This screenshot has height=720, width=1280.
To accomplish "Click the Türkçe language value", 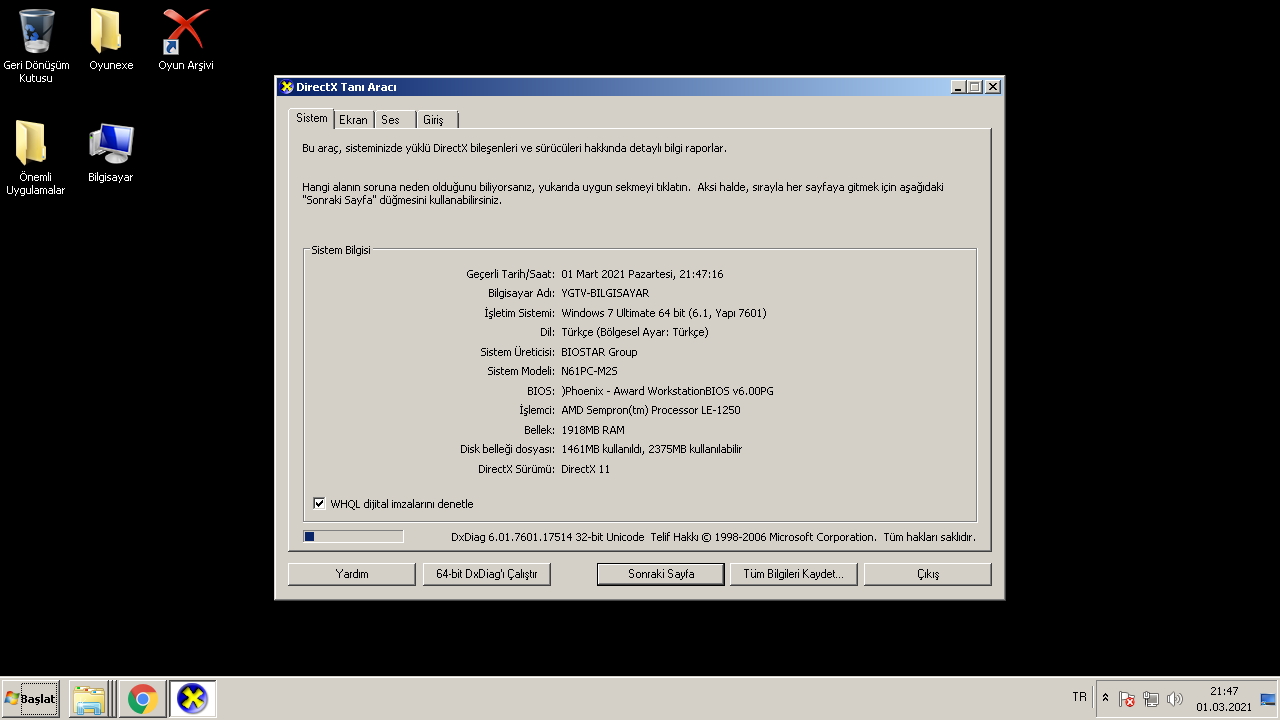I will [635, 332].
